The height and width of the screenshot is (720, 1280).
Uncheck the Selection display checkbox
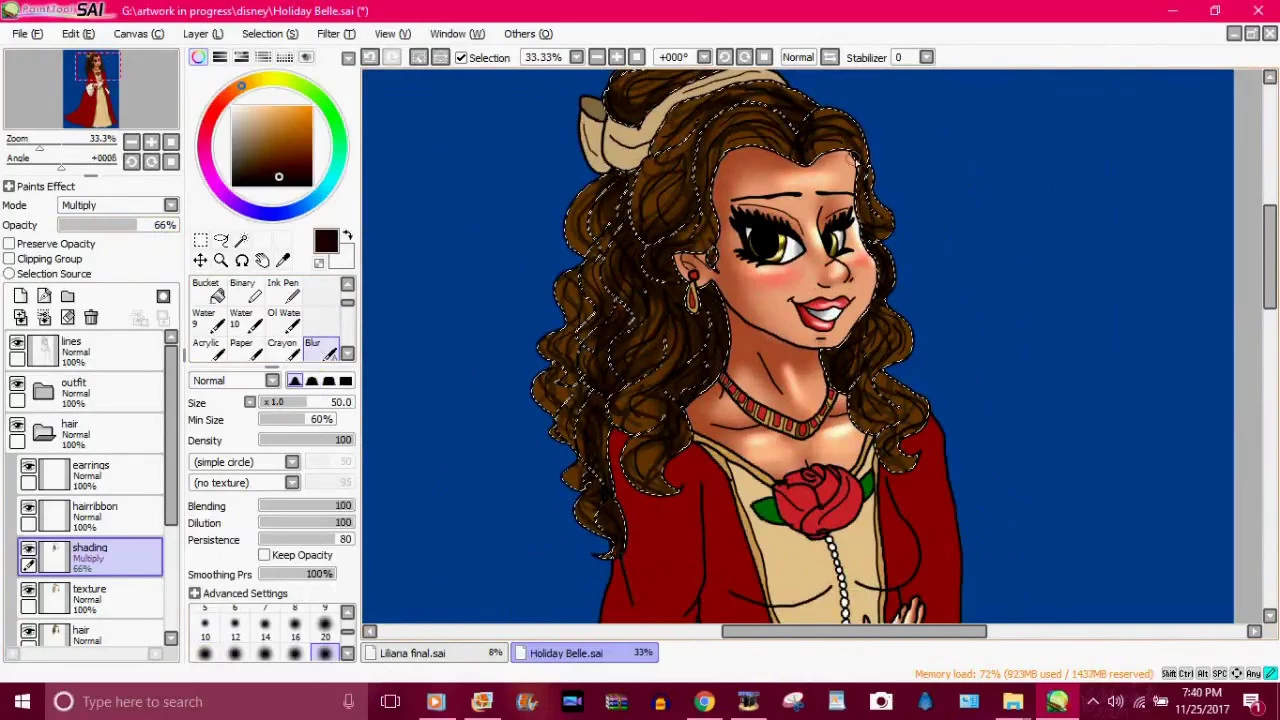tap(461, 58)
